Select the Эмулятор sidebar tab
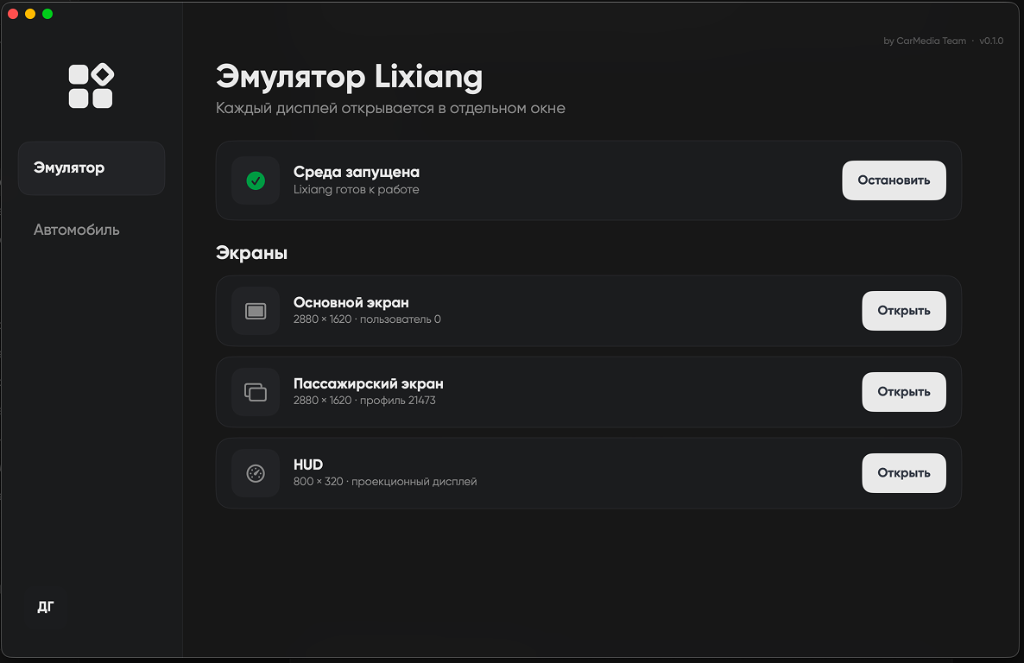This screenshot has width=1024, height=663. coord(91,168)
